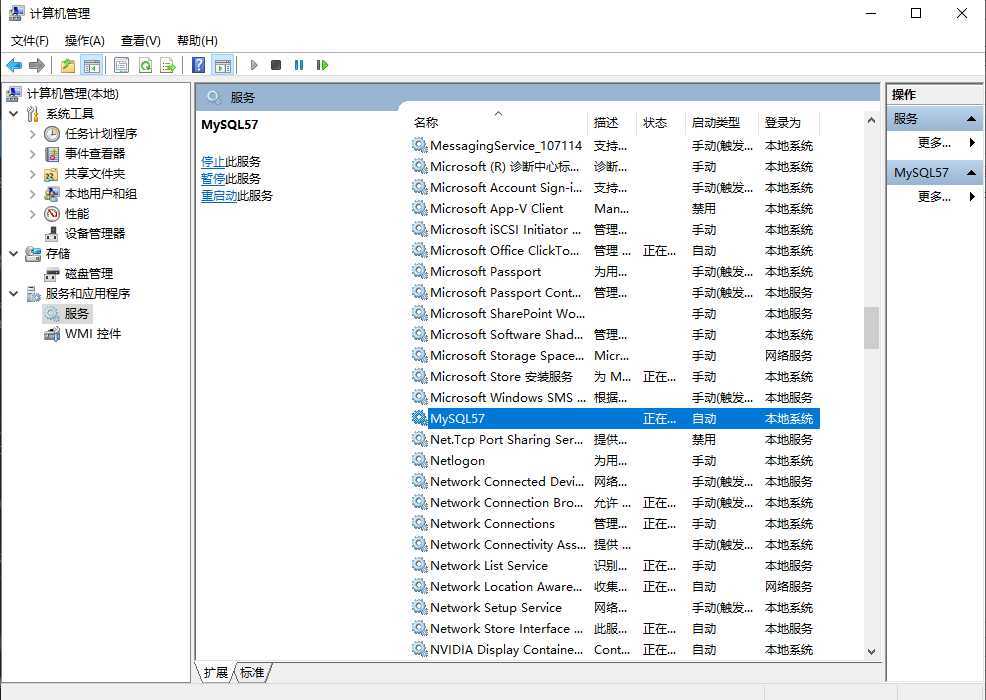Image resolution: width=986 pixels, height=700 pixels.
Task: Click the WMI 控件 icon in the tree
Action: (x=52, y=334)
